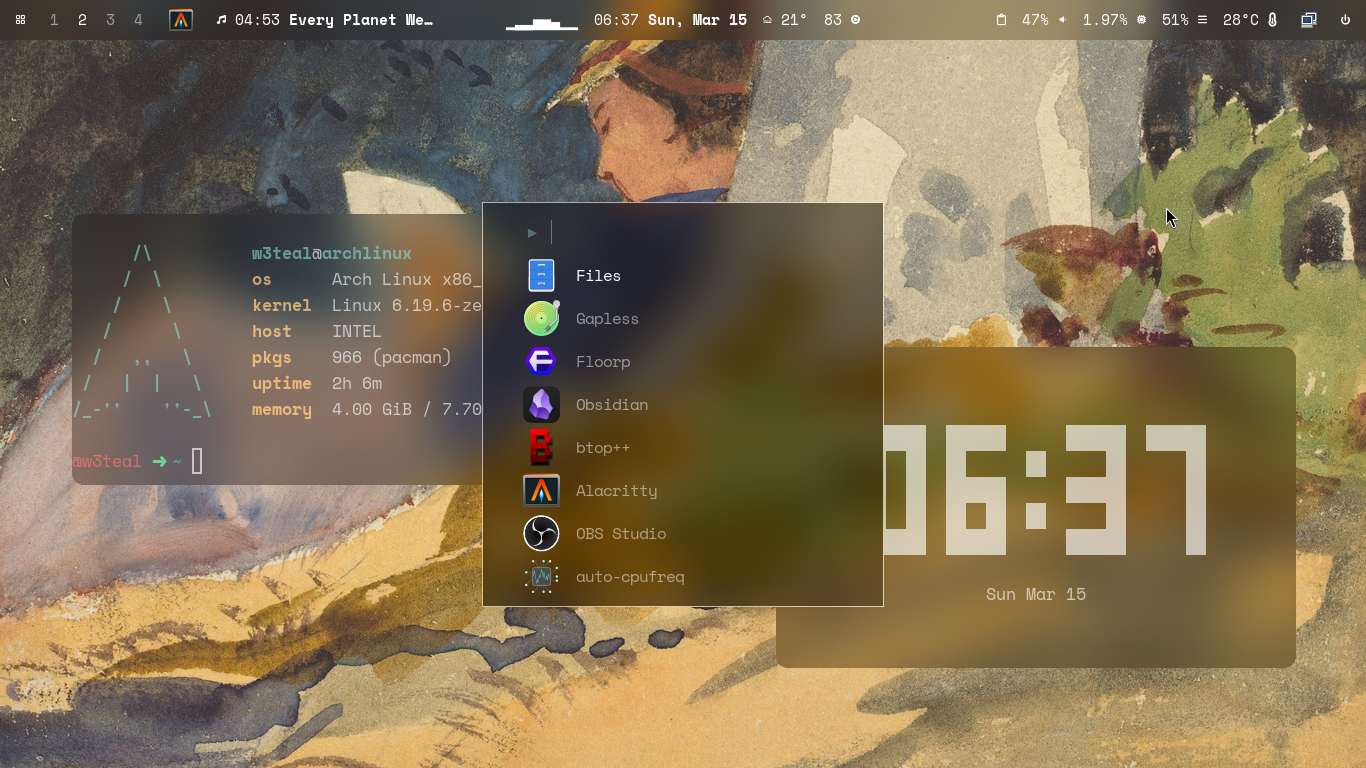Image resolution: width=1366 pixels, height=768 pixels.
Task: Launch Obsidian from the app list
Action: [611, 405]
